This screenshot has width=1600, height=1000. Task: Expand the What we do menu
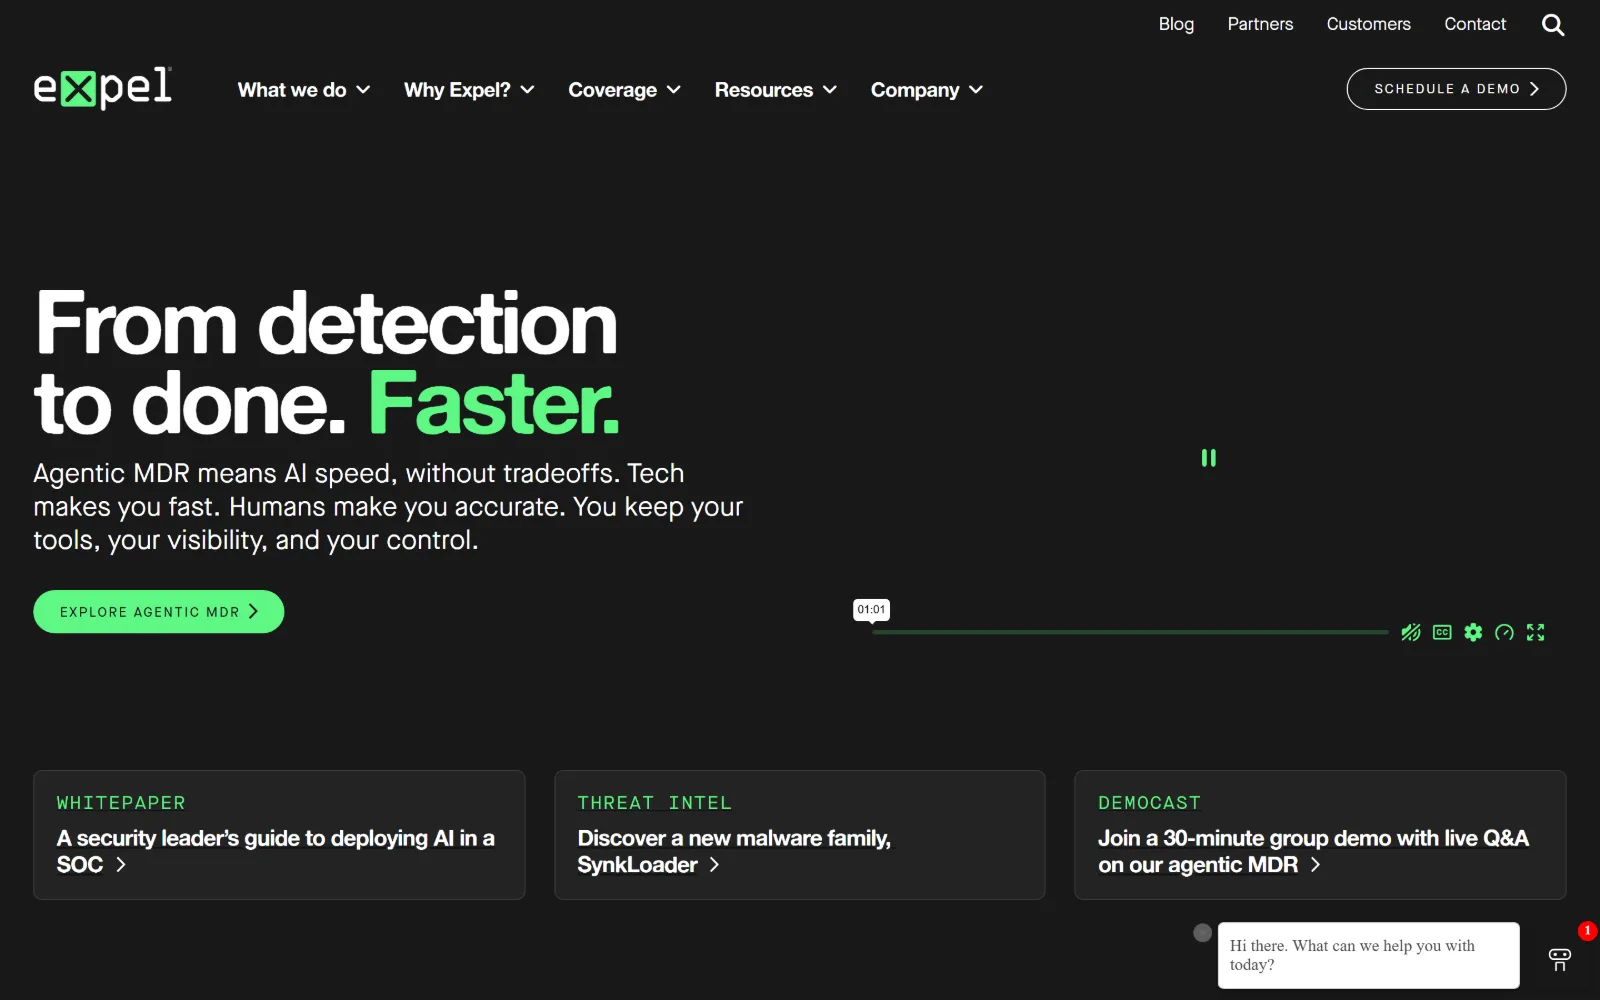304,90
